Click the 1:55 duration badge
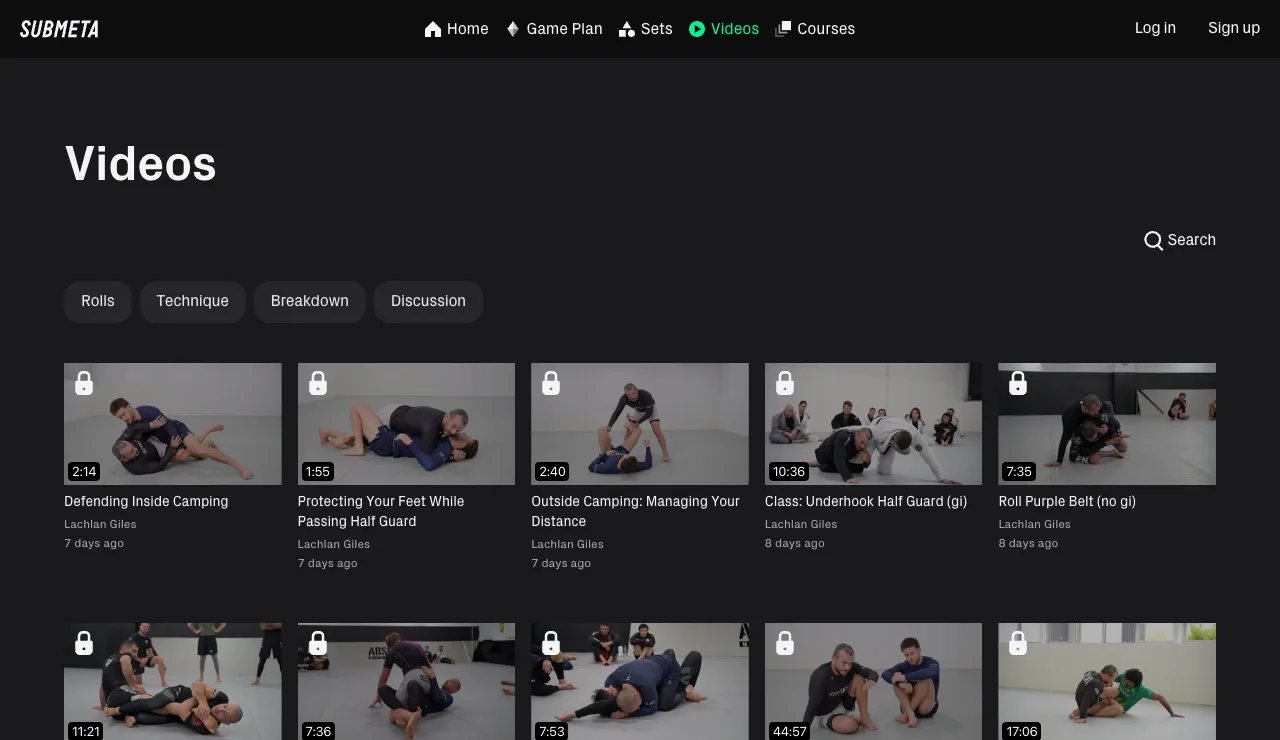The image size is (1280, 740). tap(318, 471)
